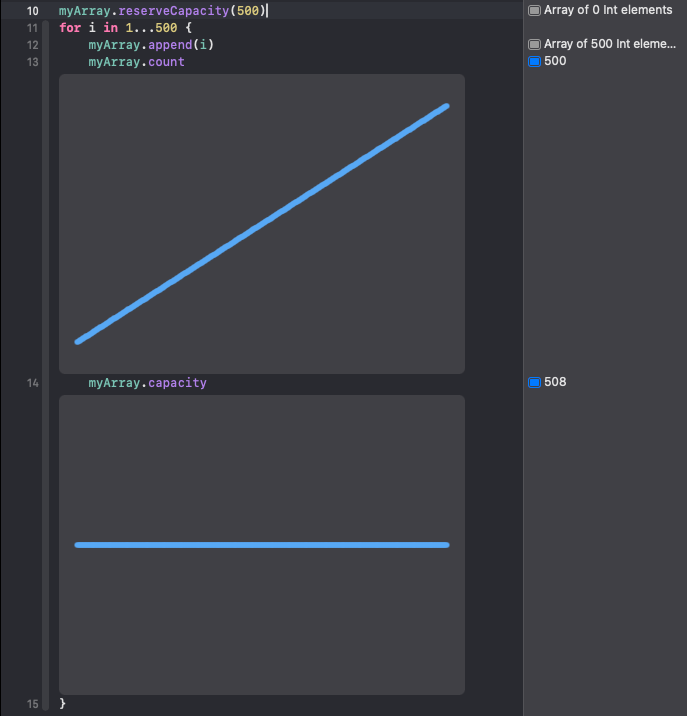Click the 'Array of 500 Int eleme...' result text

pyautogui.click(x=610, y=44)
